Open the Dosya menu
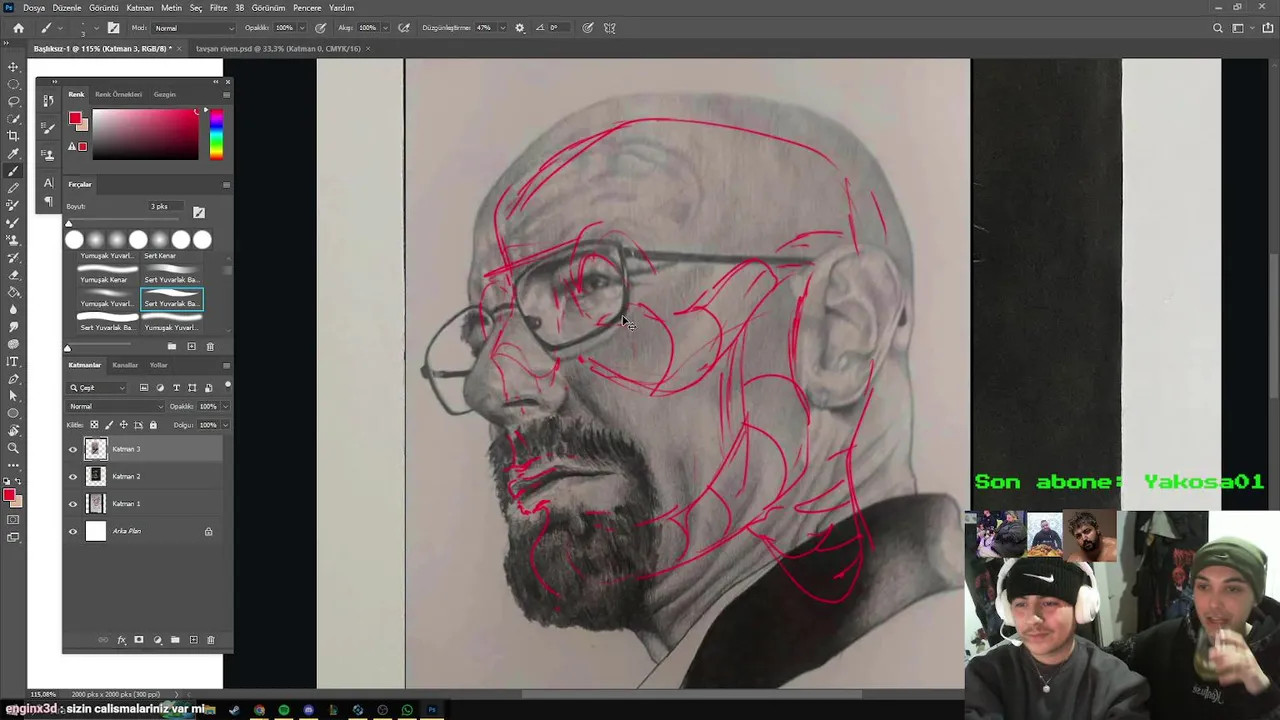This screenshot has width=1280, height=720. 33,8
